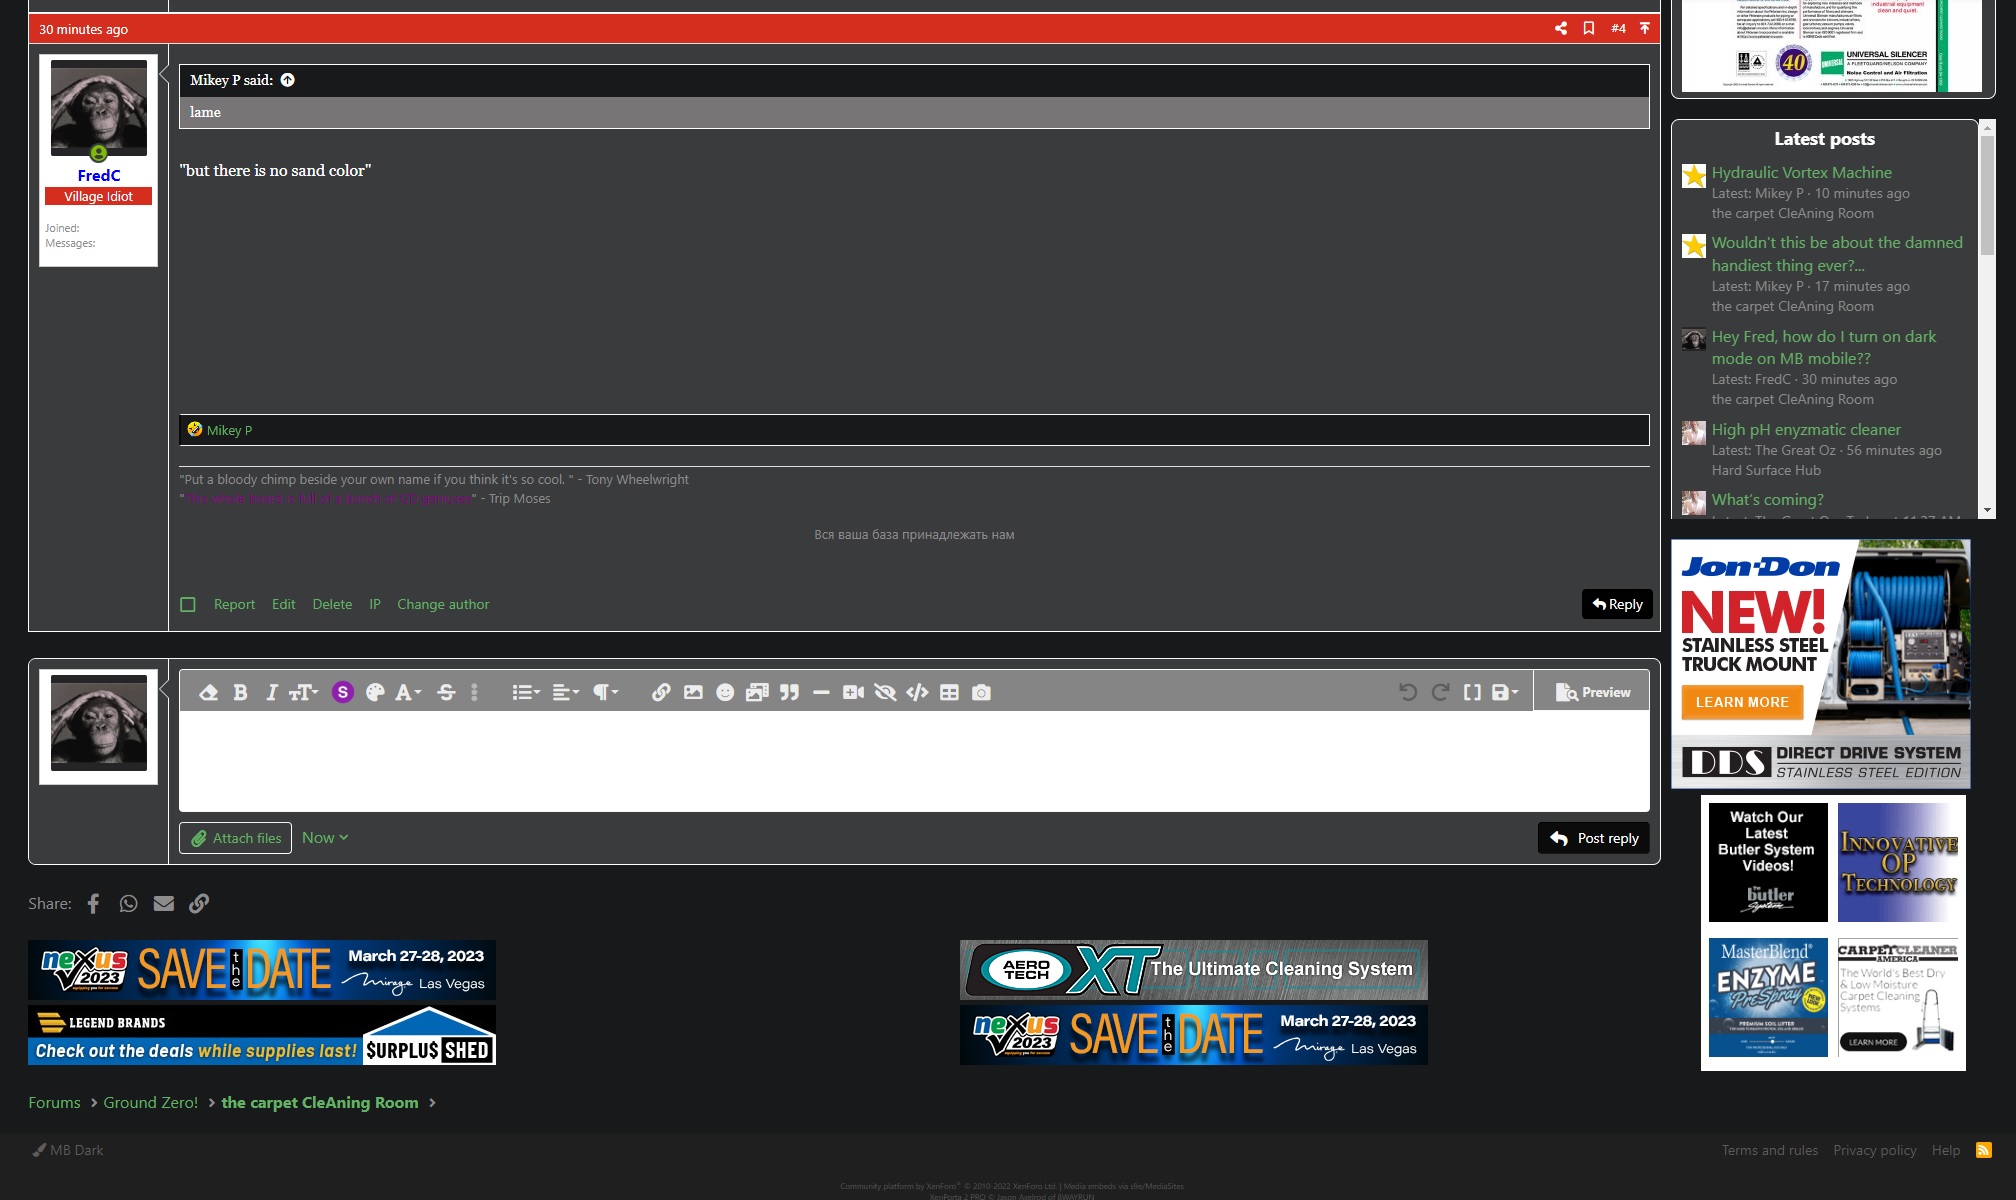
Task: Insert a quote block
Action: tap(789, 692)
